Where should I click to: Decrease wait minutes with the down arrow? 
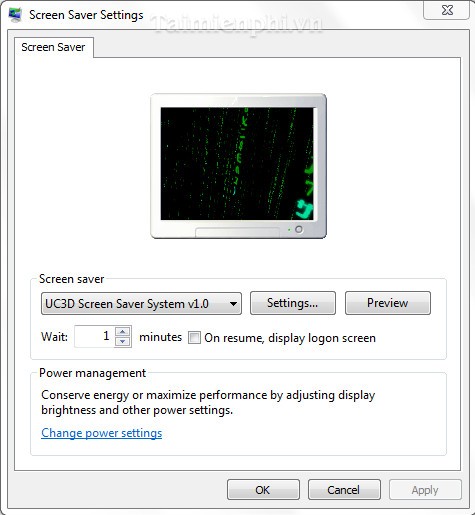(x=123, y=342)
